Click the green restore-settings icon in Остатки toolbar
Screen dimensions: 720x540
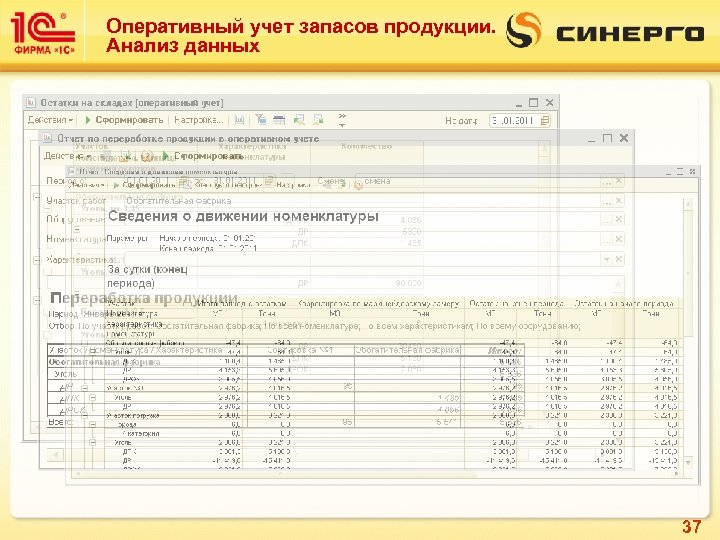[299, 120]
